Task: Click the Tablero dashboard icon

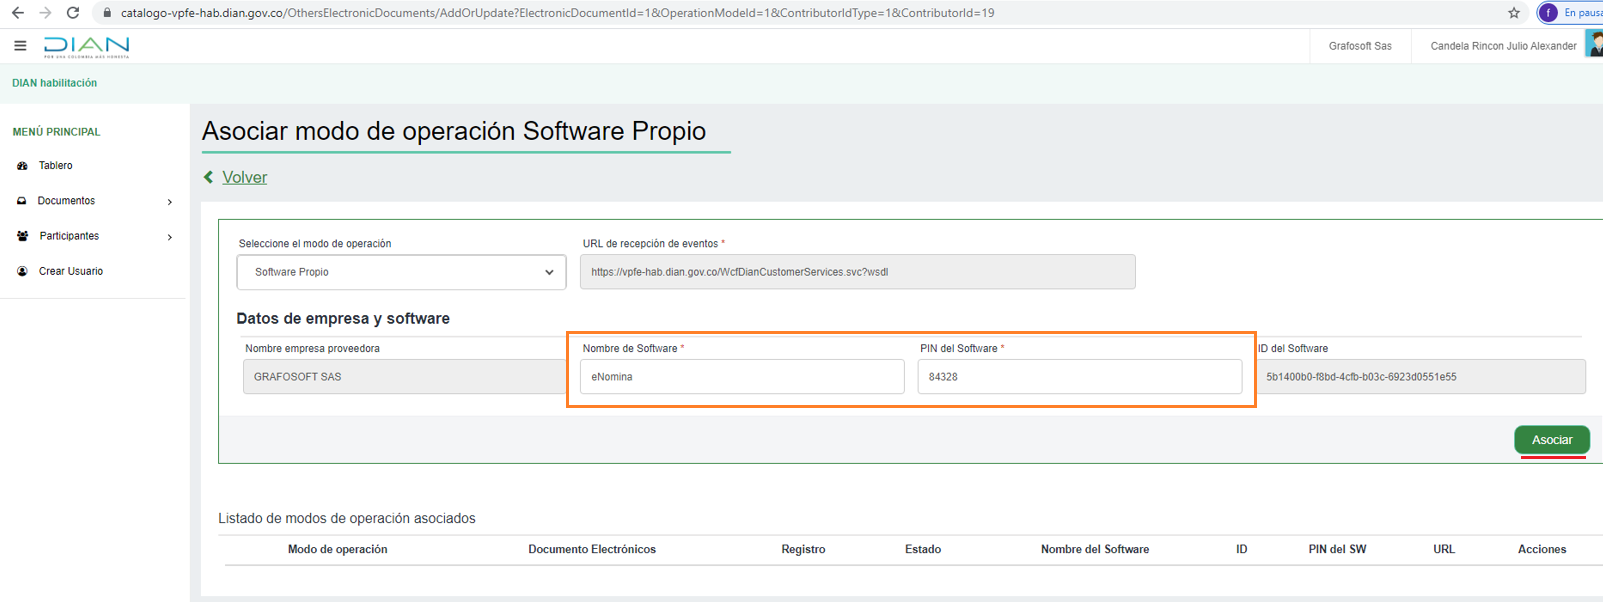Action: (x=22, y=166)
